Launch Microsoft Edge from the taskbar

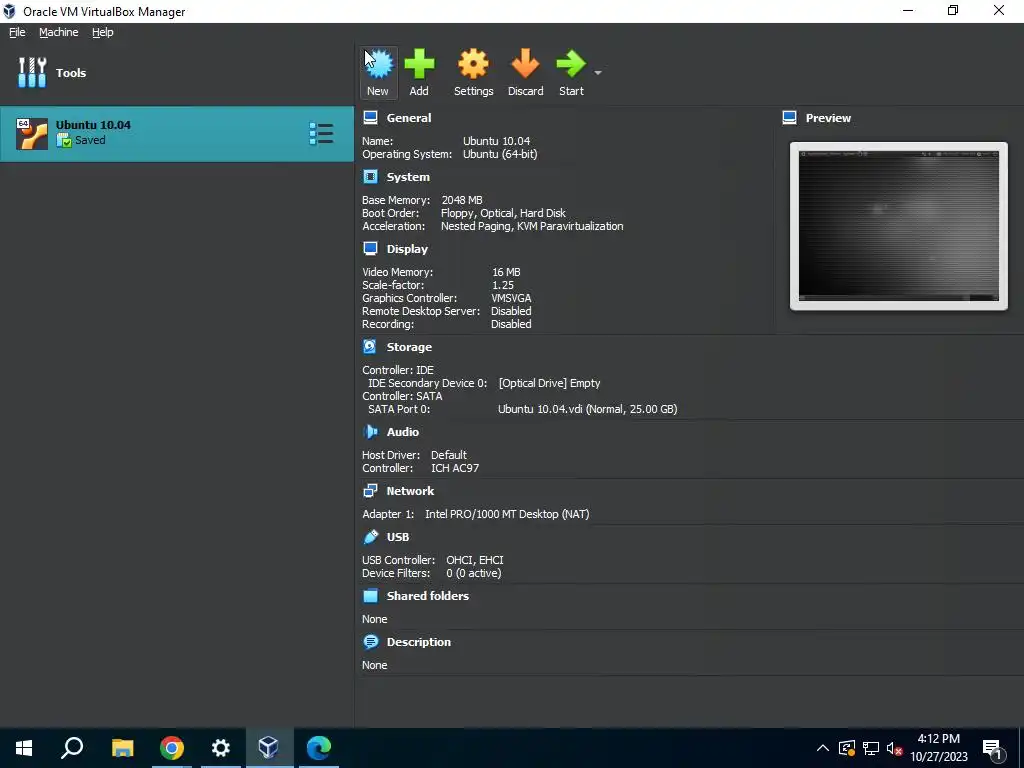click(x=319, y=748)
